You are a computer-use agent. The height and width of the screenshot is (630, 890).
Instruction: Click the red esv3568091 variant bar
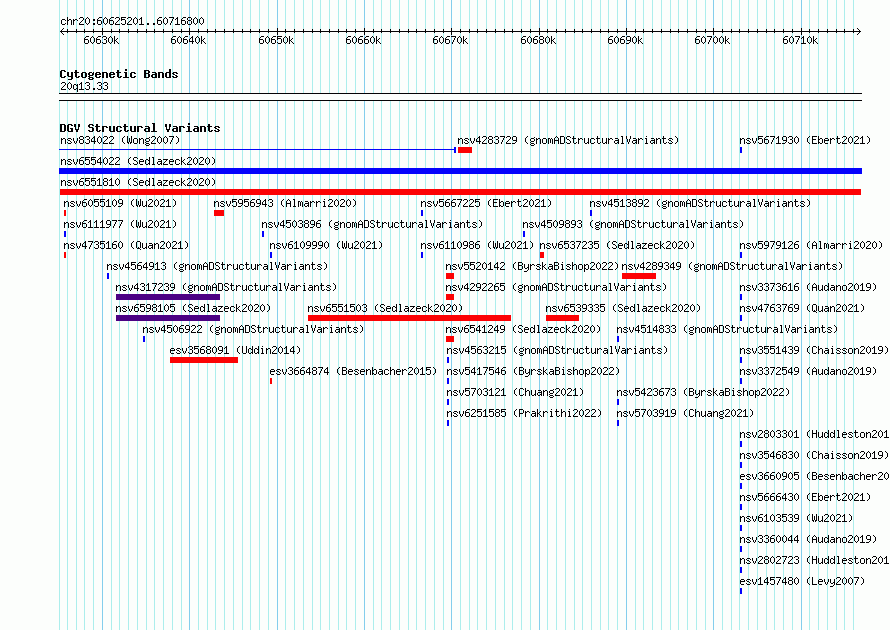point(204,360)
